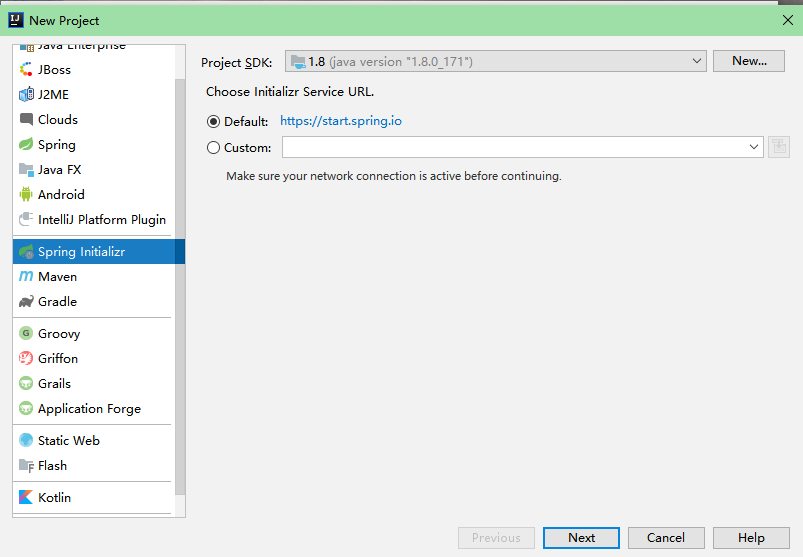The height and width of the screenshot is (557, 803).
Task: Click the Flash folder icon
Action: click(26, 465)
